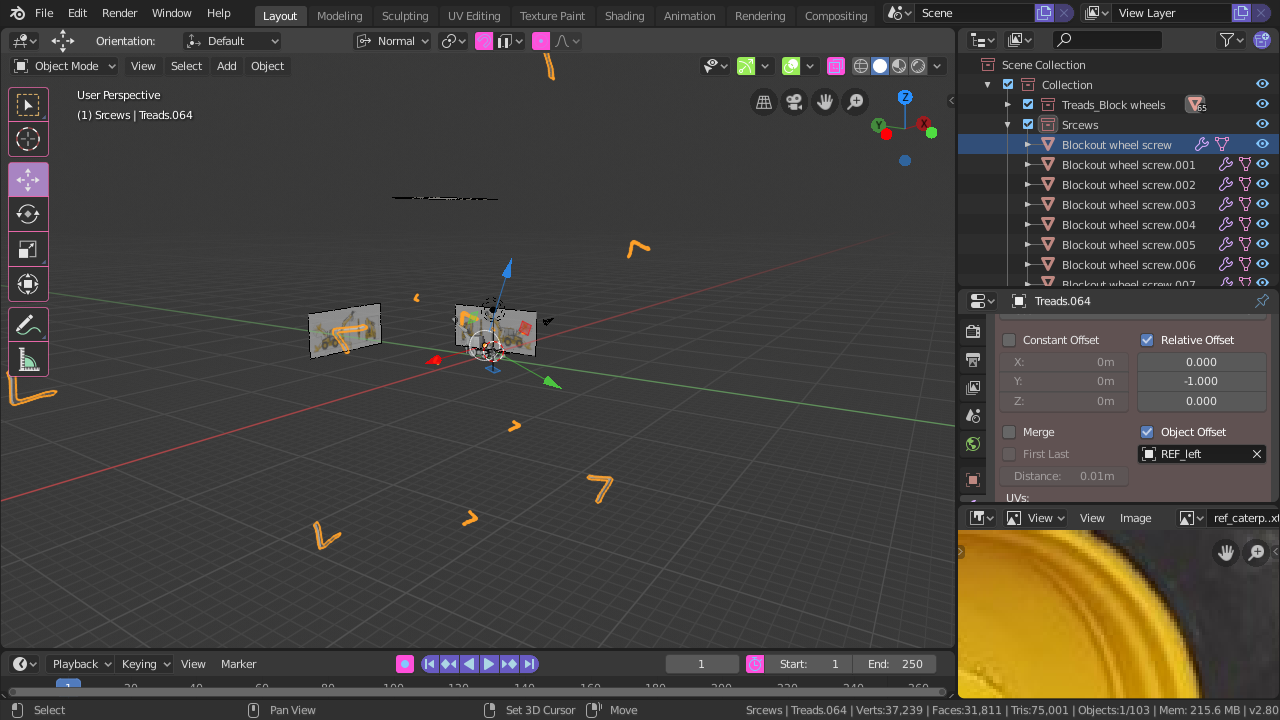Open the Orientation Default dropdown
Screen dimensions: 1280x720
click(232, 41)
